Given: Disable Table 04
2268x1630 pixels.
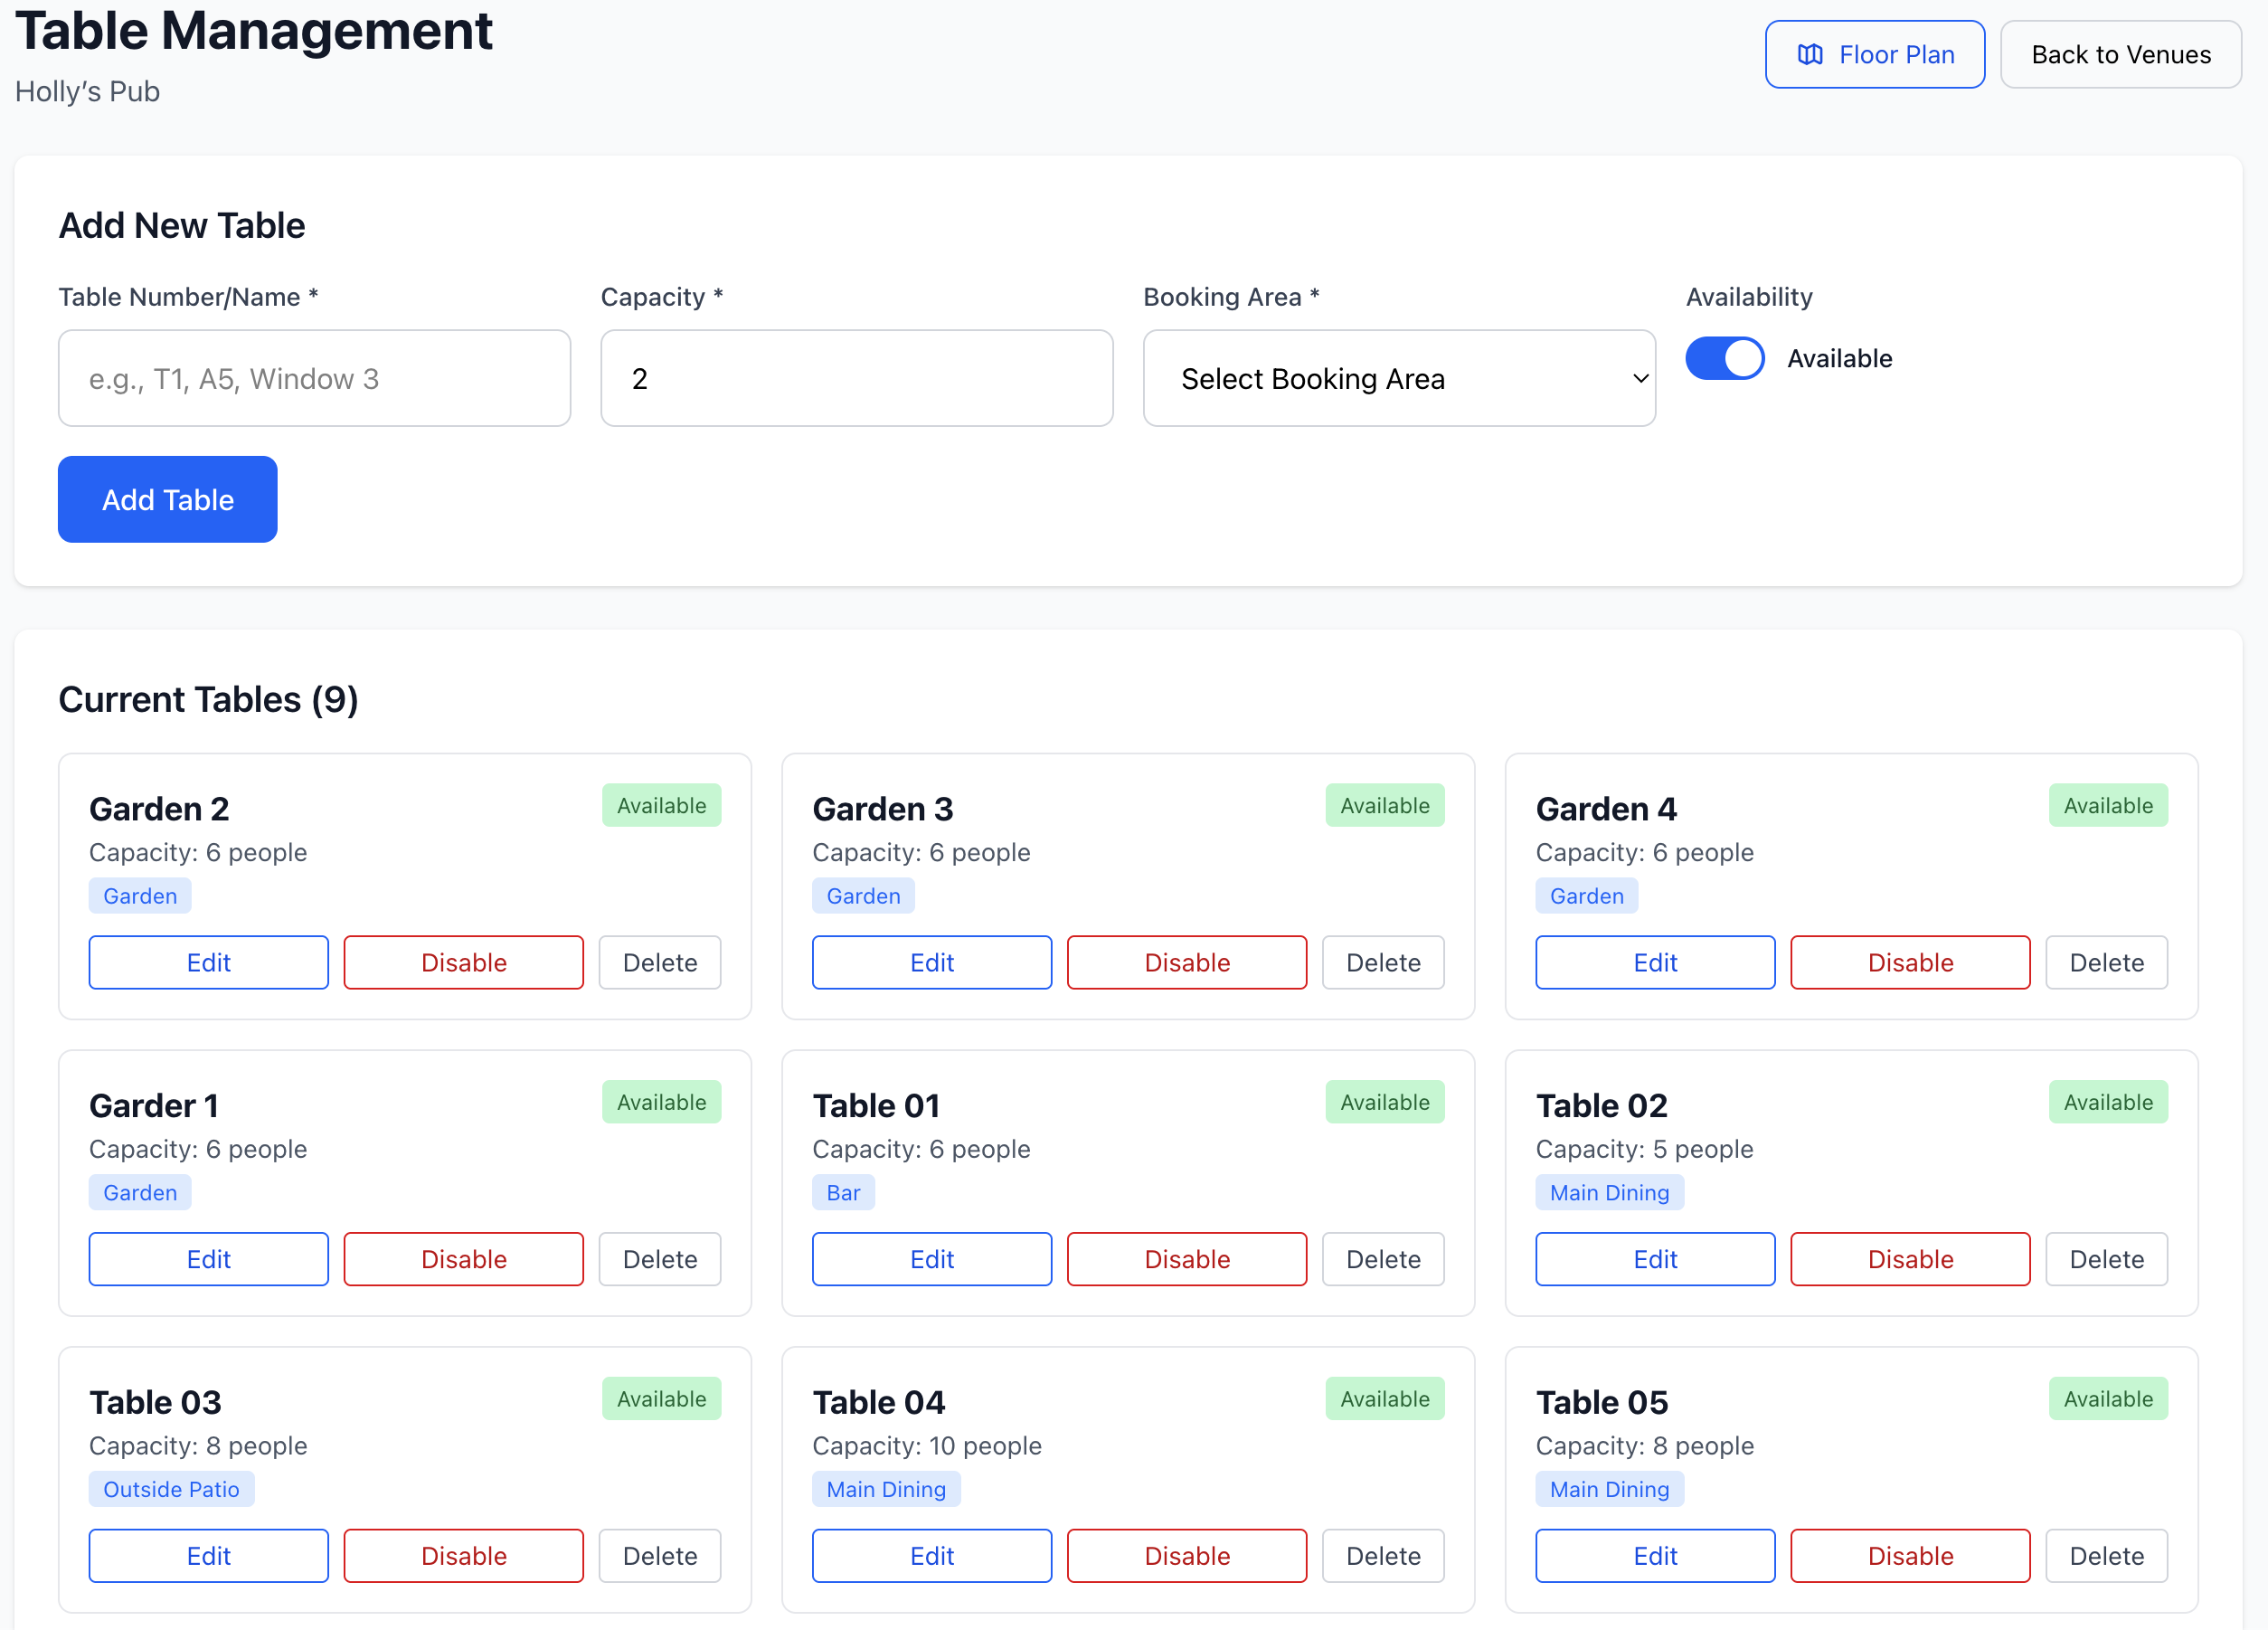Looking at the screenshot, I should pos(1186,1555).
